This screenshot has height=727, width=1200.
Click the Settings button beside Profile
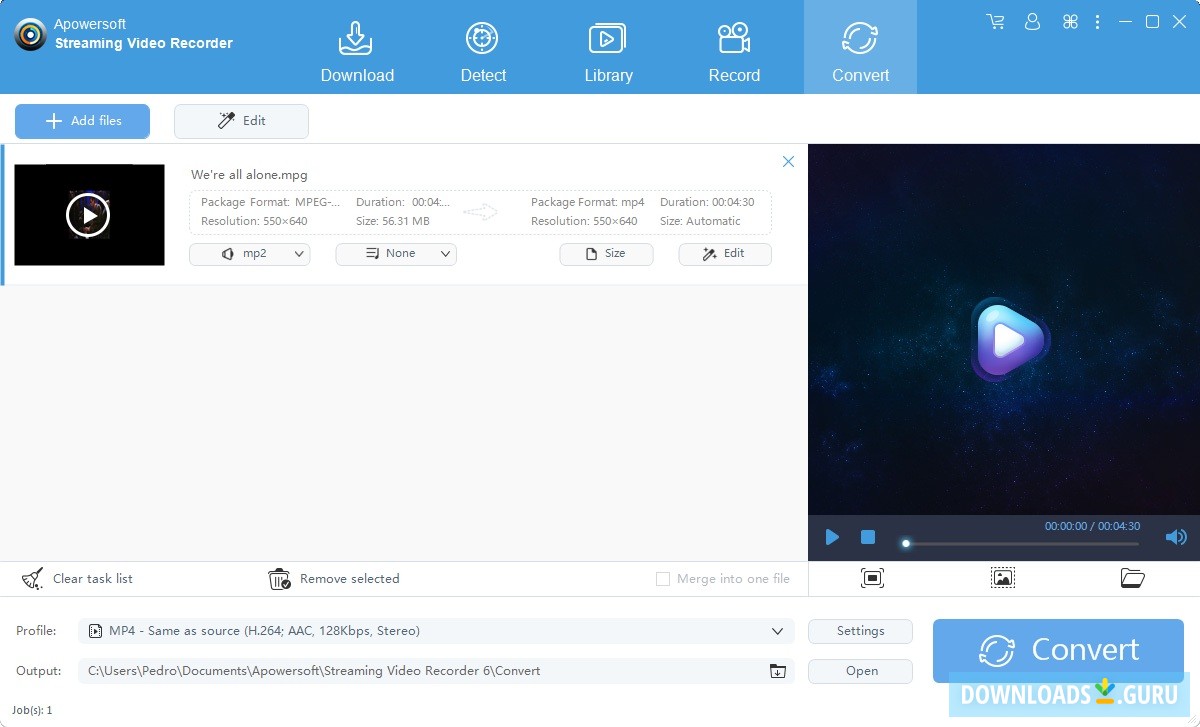860,631
